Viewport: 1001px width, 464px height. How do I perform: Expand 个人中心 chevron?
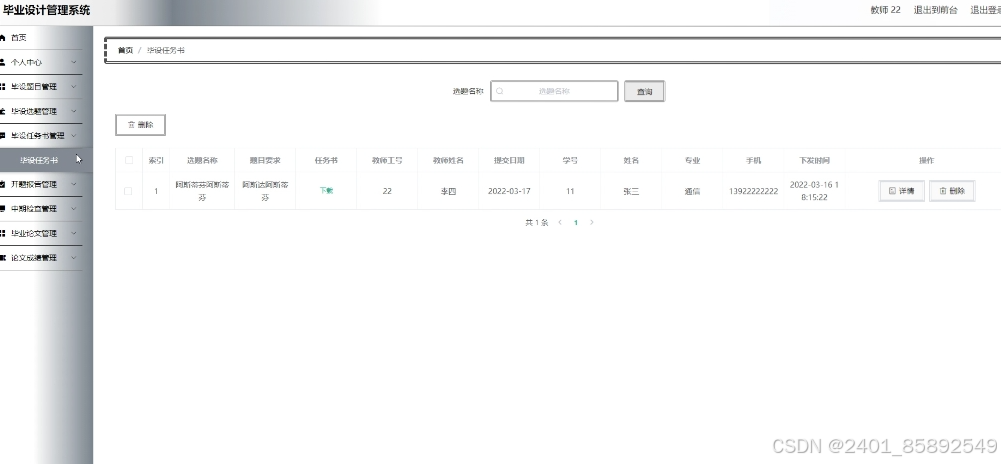[x=74, y=62]
